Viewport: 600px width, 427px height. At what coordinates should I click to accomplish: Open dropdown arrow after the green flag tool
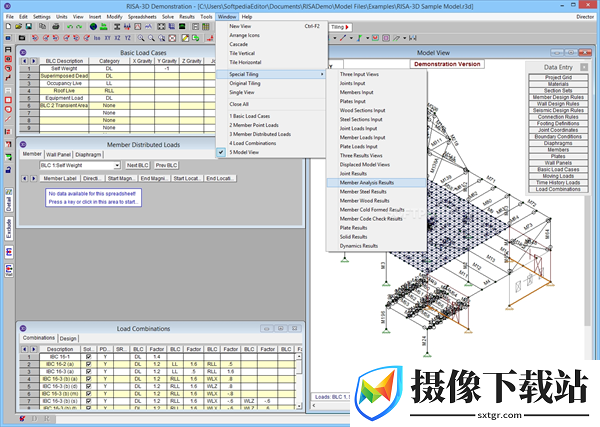point(367,38)
